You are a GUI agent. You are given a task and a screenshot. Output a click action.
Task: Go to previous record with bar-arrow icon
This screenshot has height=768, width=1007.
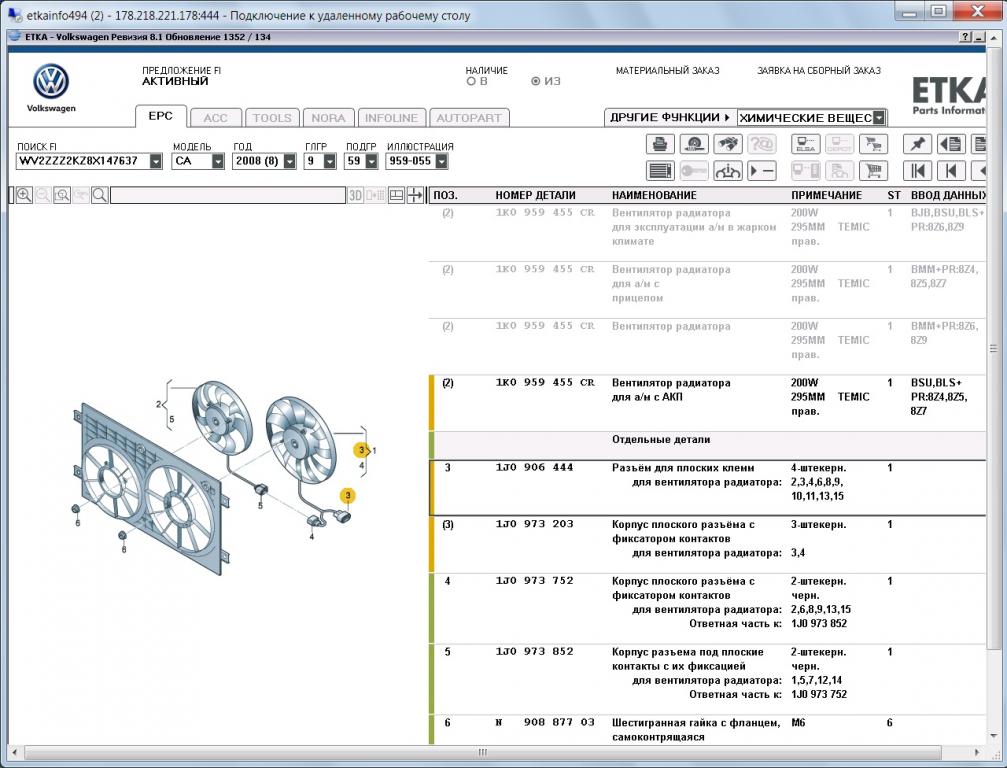[951, 171]
